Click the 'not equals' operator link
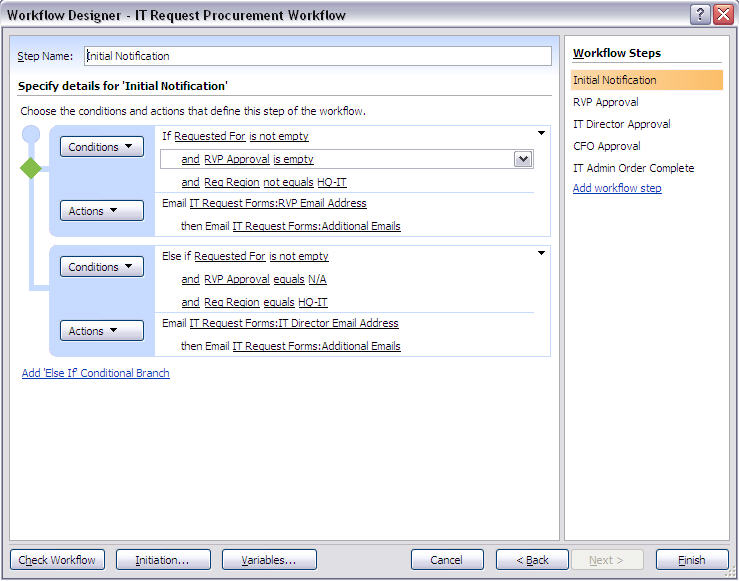Screen dimensions: 739x581 coord(288,182)
